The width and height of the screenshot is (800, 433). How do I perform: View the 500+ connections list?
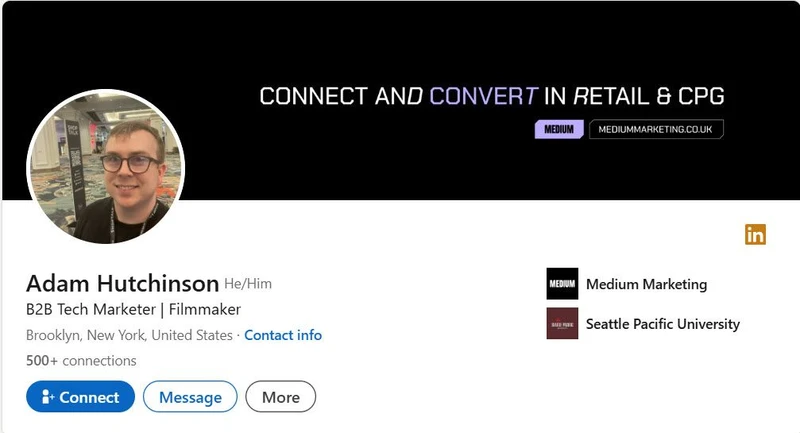(x=81, y=360)
